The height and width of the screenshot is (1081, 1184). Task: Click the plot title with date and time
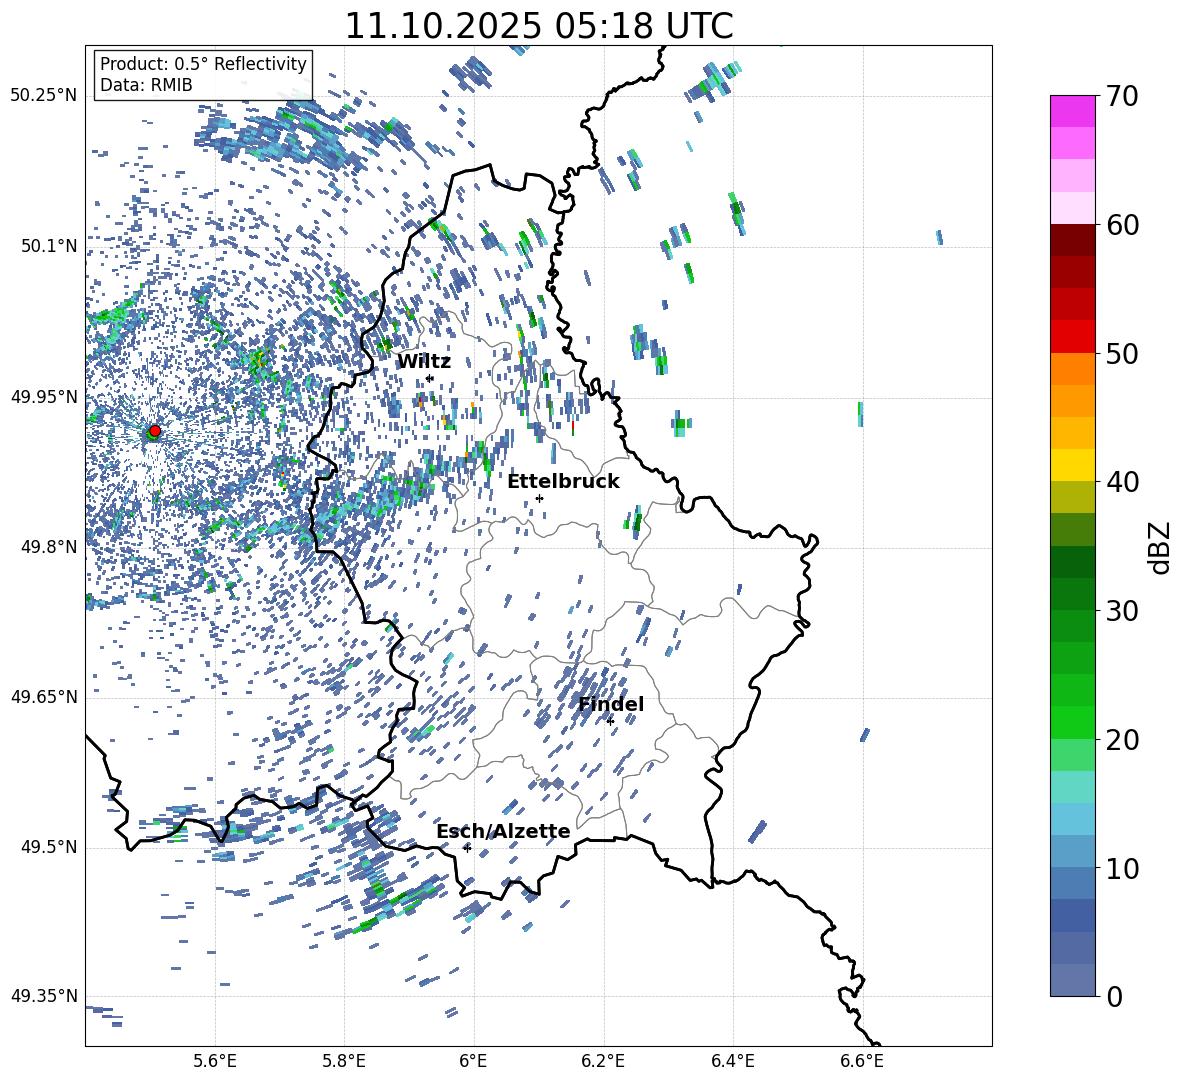click(538, 26)
